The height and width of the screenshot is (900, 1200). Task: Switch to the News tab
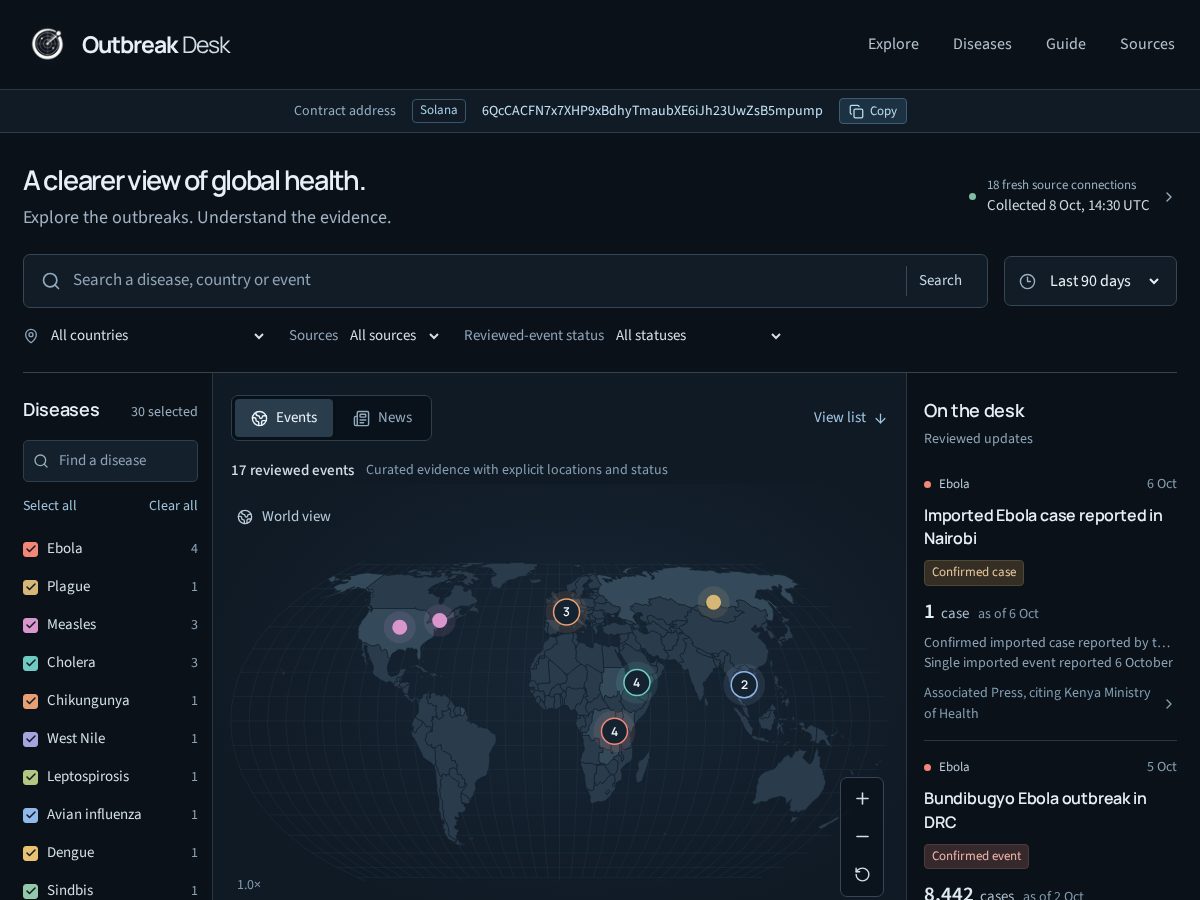382,418
